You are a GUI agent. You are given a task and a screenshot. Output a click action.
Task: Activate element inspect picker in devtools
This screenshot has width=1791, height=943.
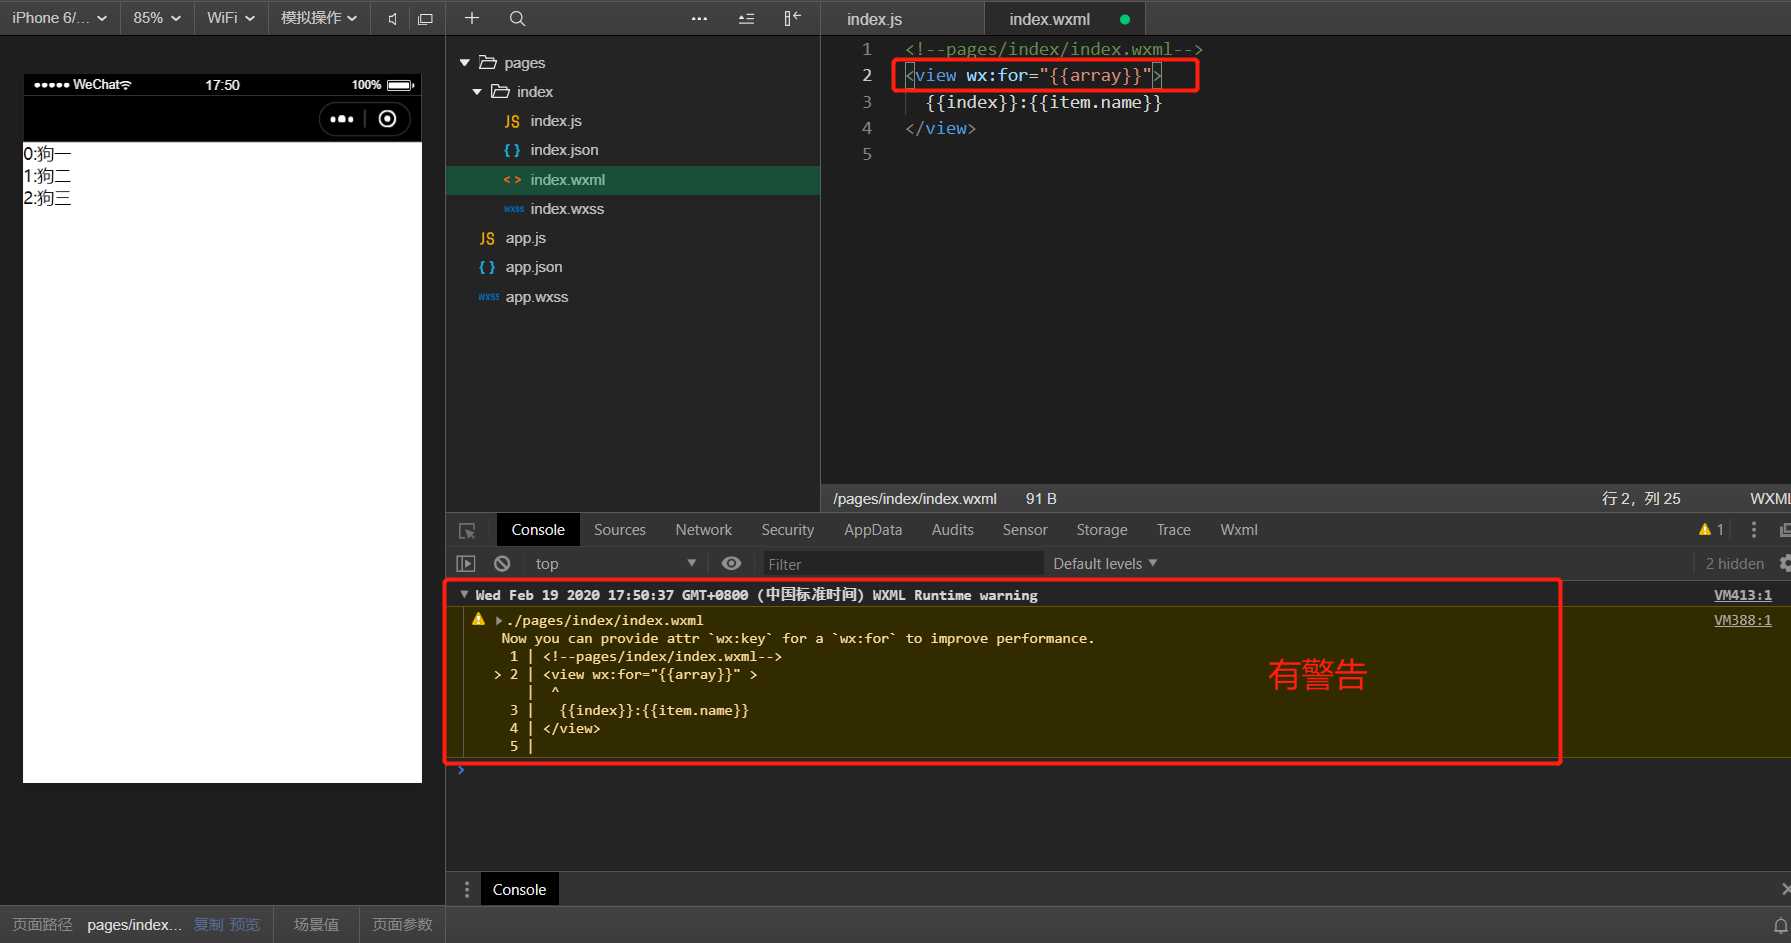467,530
